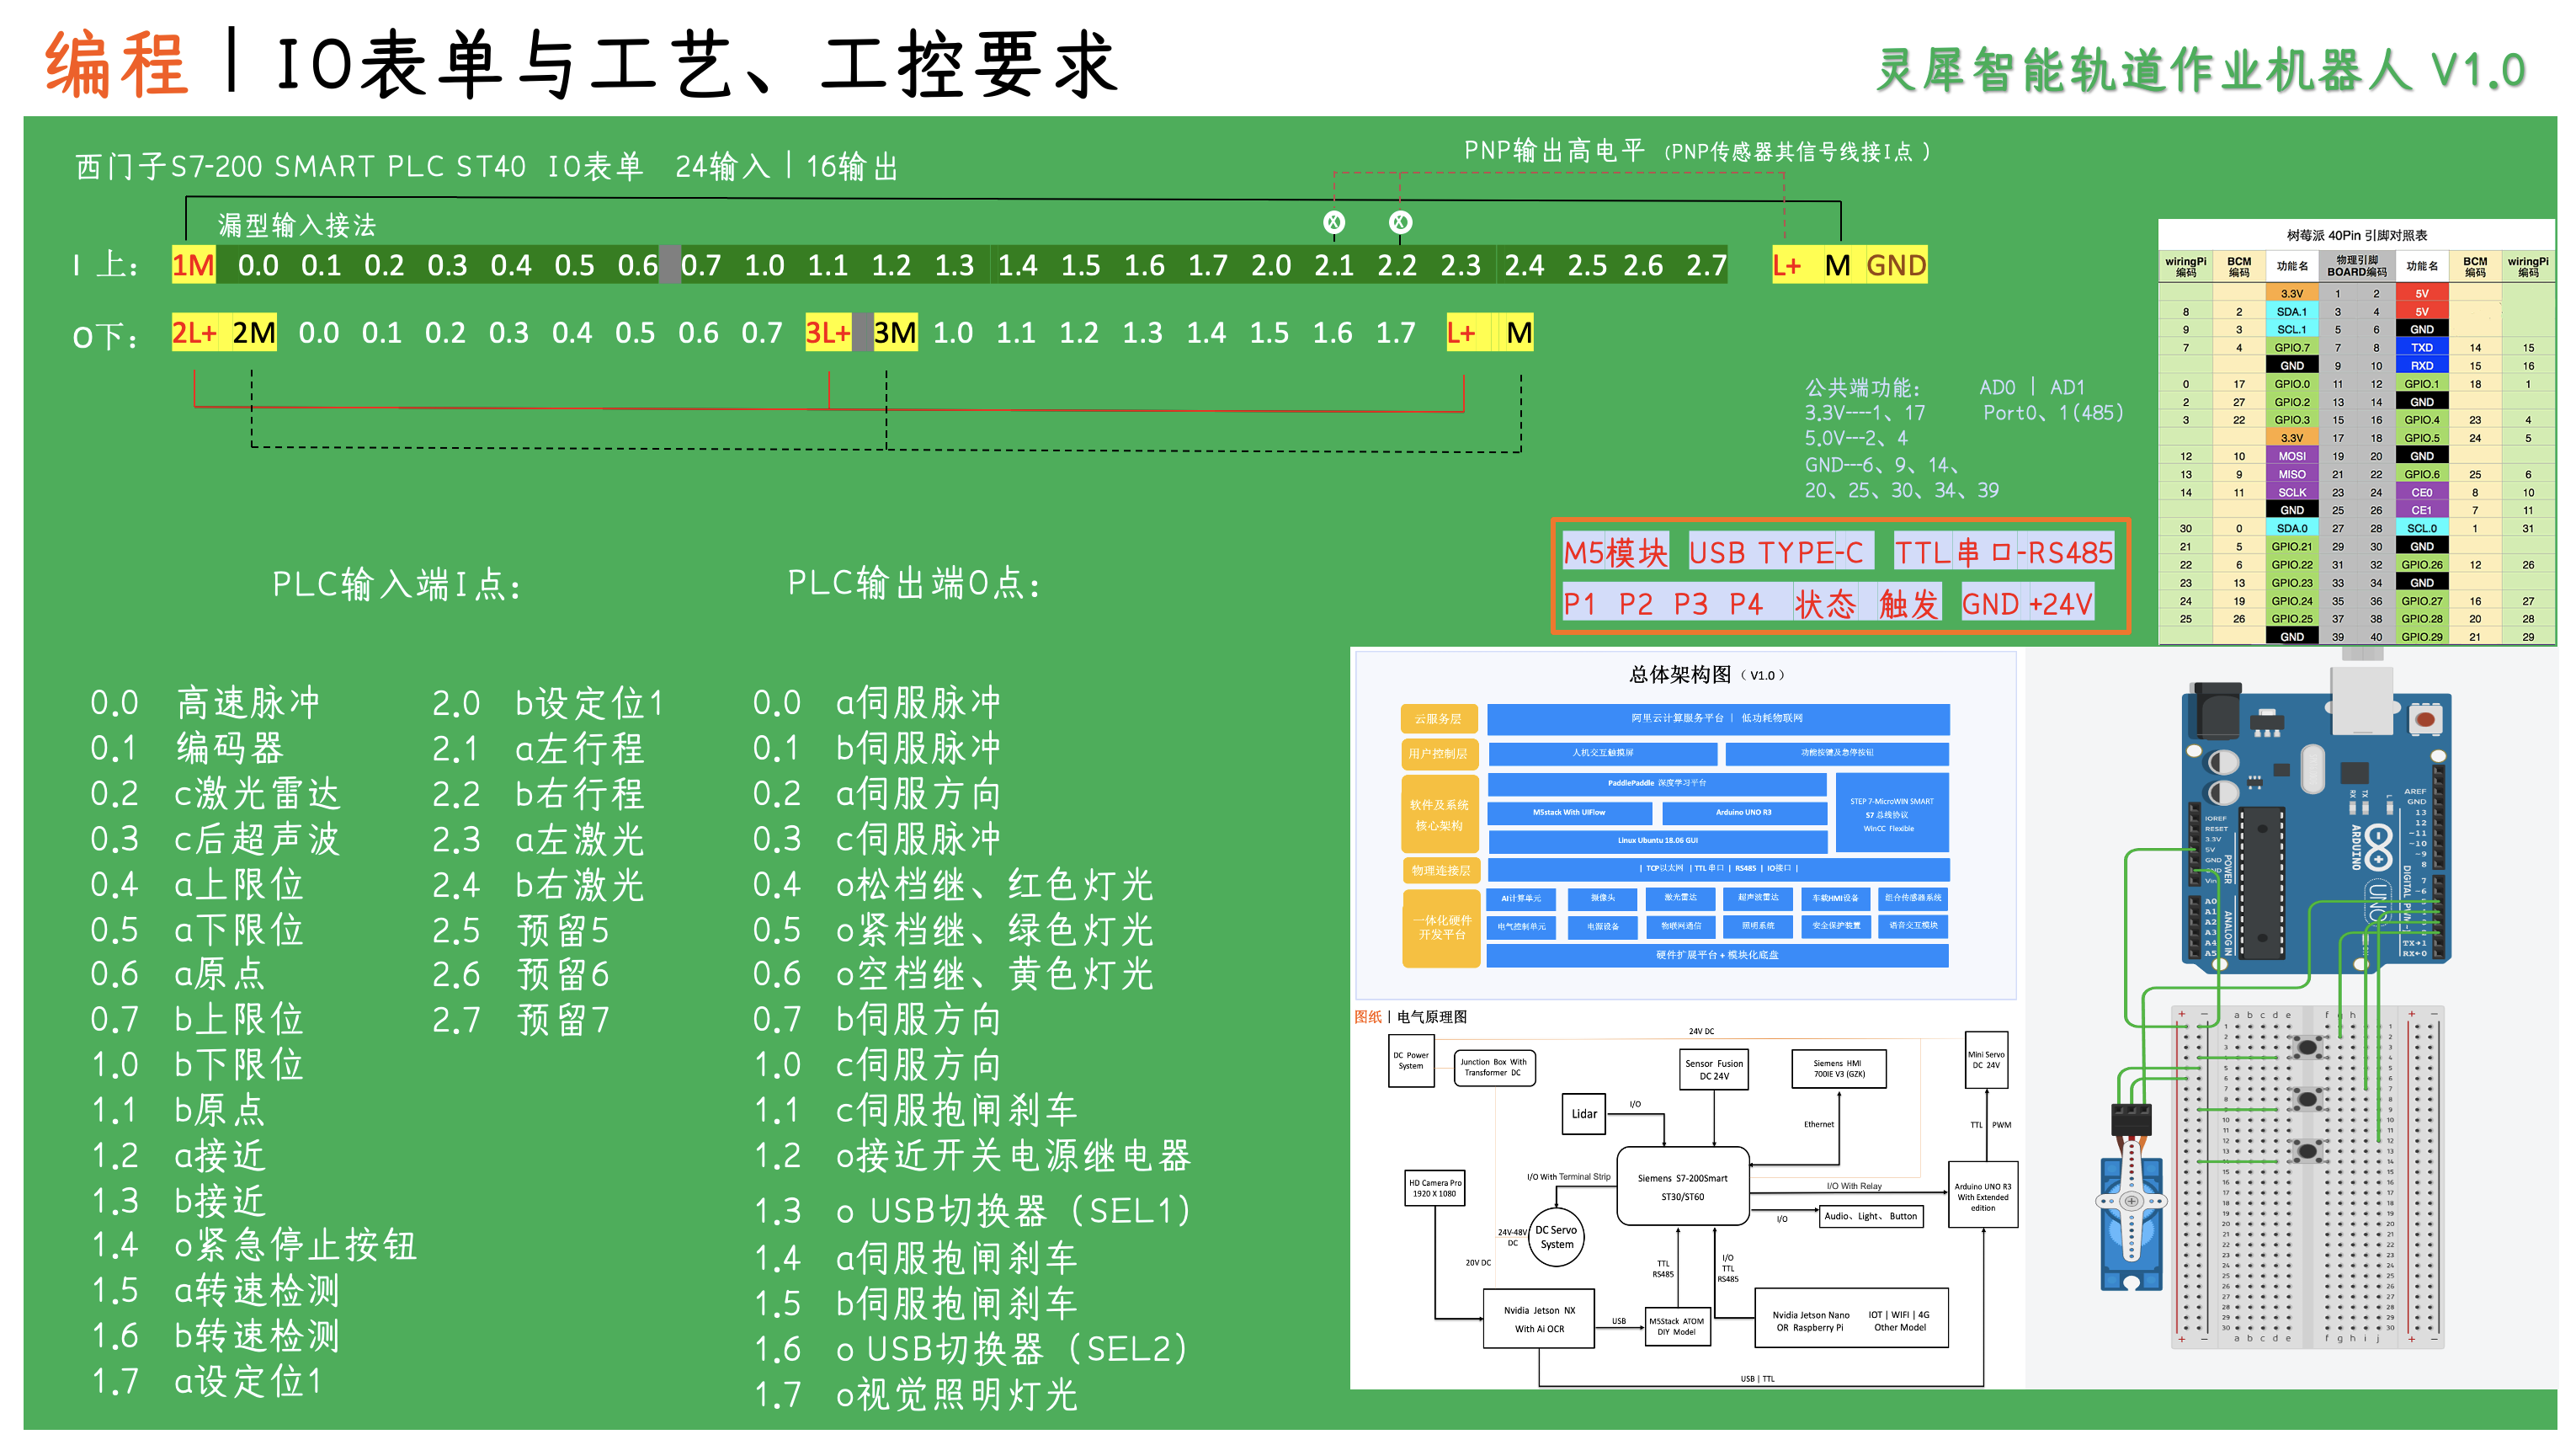Image resolution: width=2576 pixels, height=1445 pixels.
Task: Click the orange 编程 heading
Action: click(116, 64)
